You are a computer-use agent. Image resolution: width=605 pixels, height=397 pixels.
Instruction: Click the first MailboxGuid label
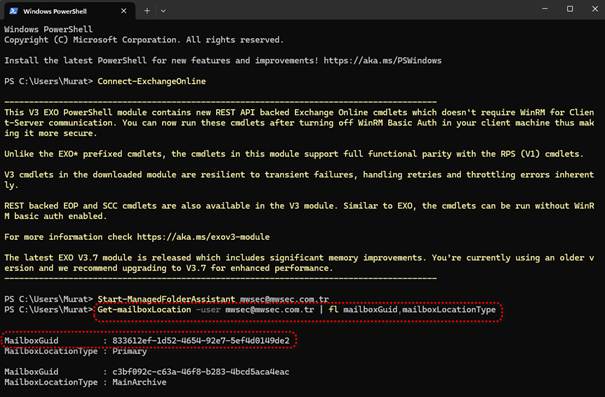(x=31, y=341)
